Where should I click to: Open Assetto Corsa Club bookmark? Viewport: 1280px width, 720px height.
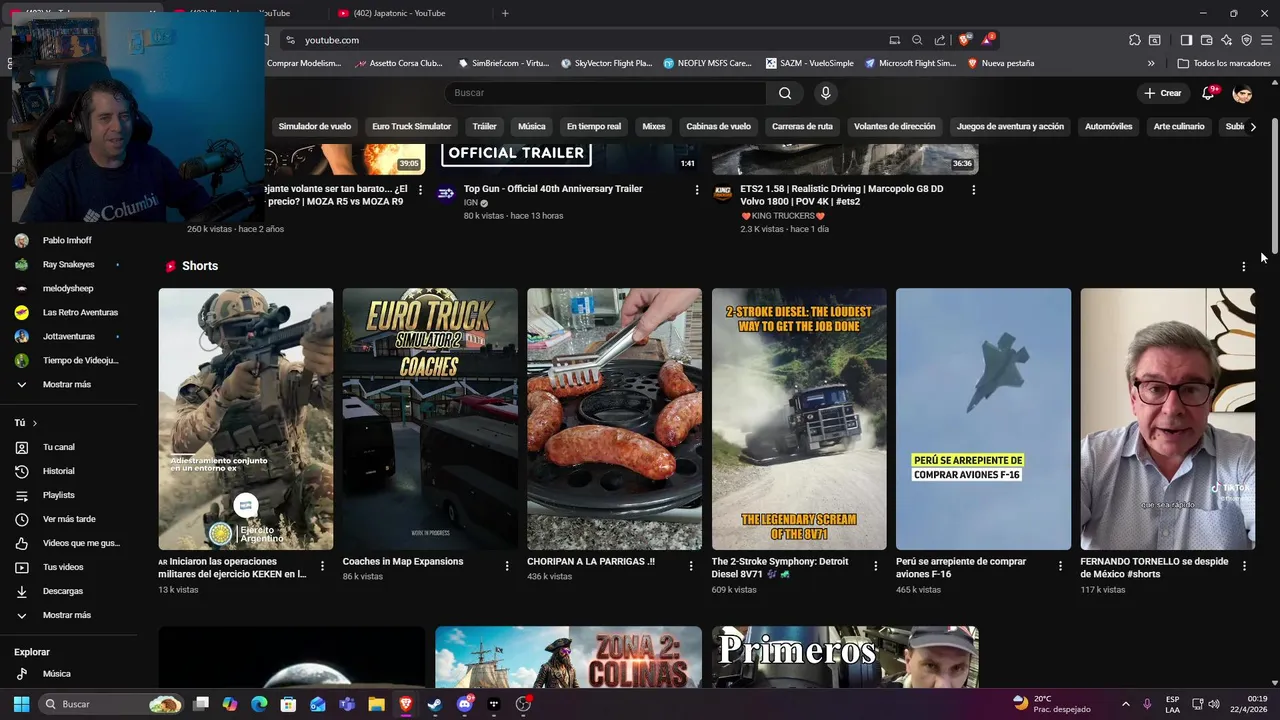[398, 63]
